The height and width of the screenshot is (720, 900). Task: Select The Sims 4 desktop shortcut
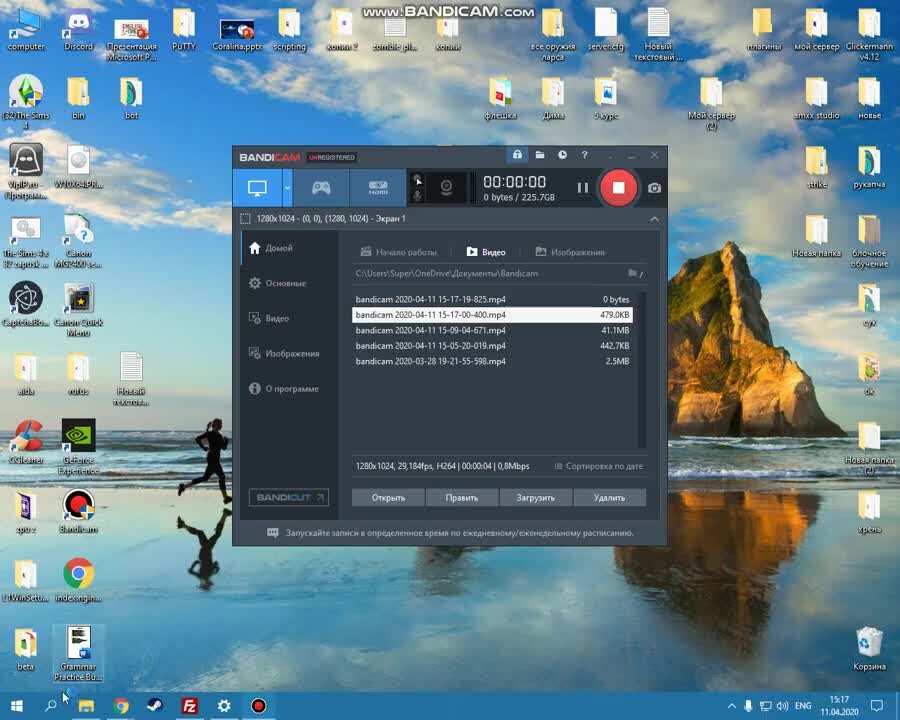[26, 101]
